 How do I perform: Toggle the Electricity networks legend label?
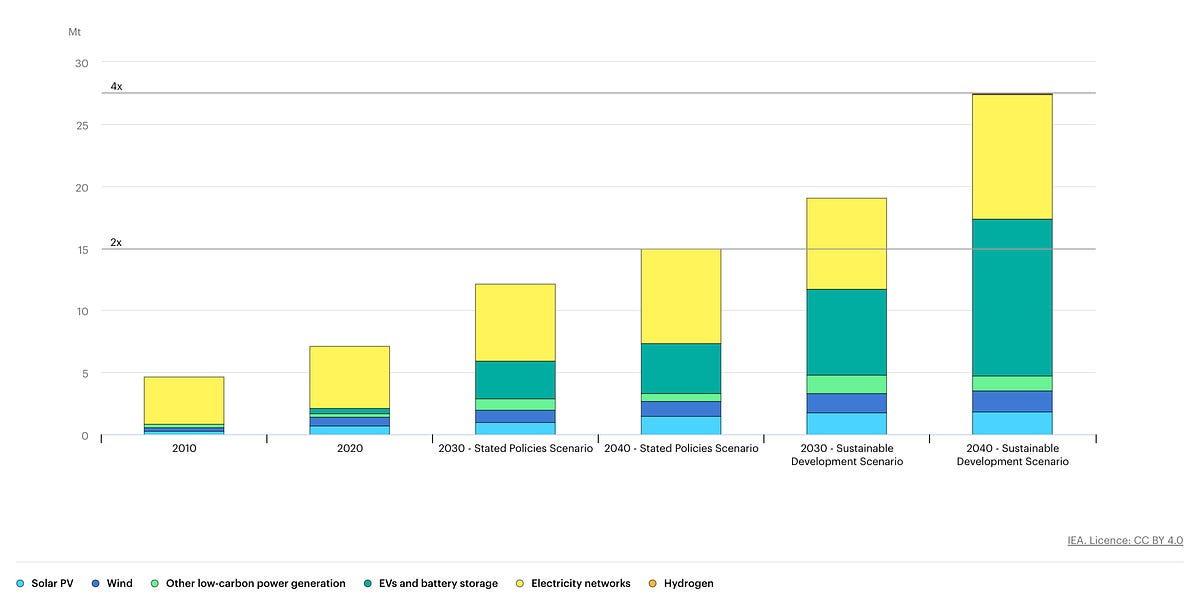point(580,583)
